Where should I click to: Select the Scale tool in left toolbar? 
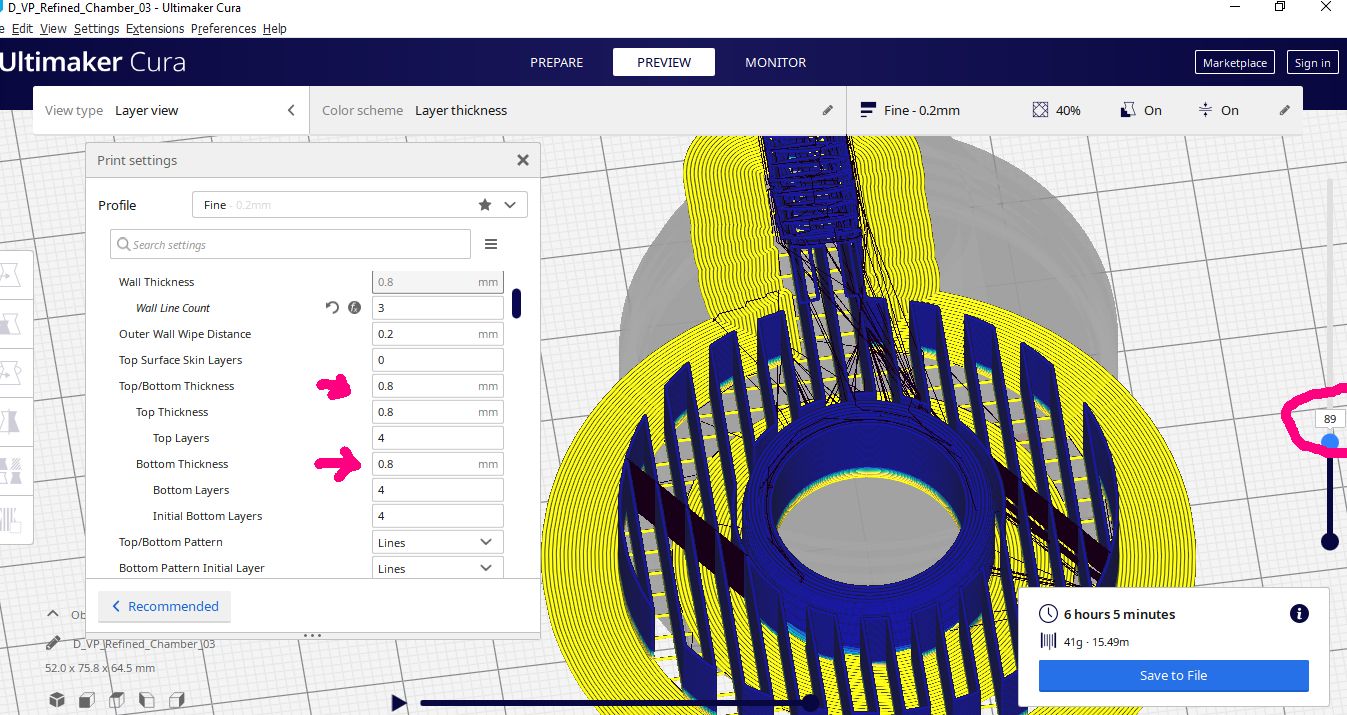tap(12, 322)
